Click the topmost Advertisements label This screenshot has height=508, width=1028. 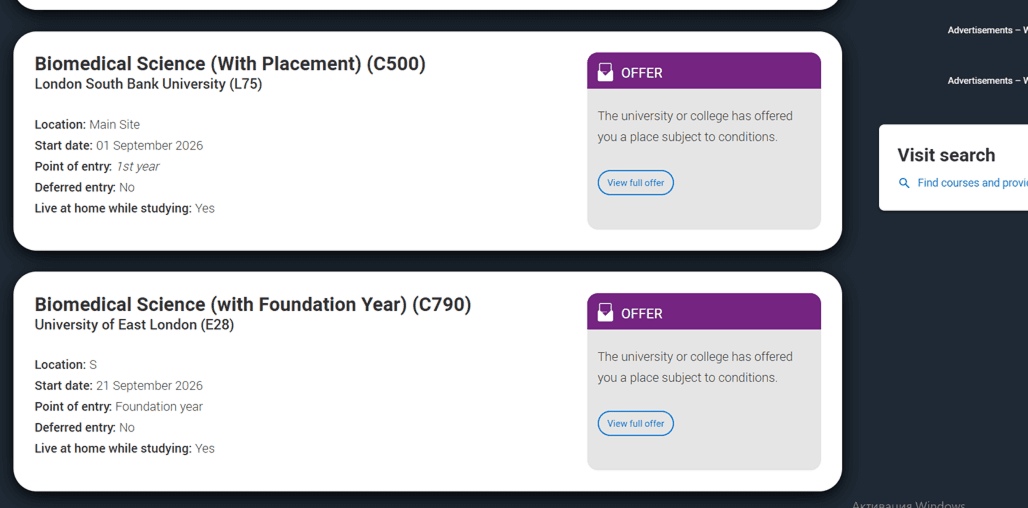985,30
